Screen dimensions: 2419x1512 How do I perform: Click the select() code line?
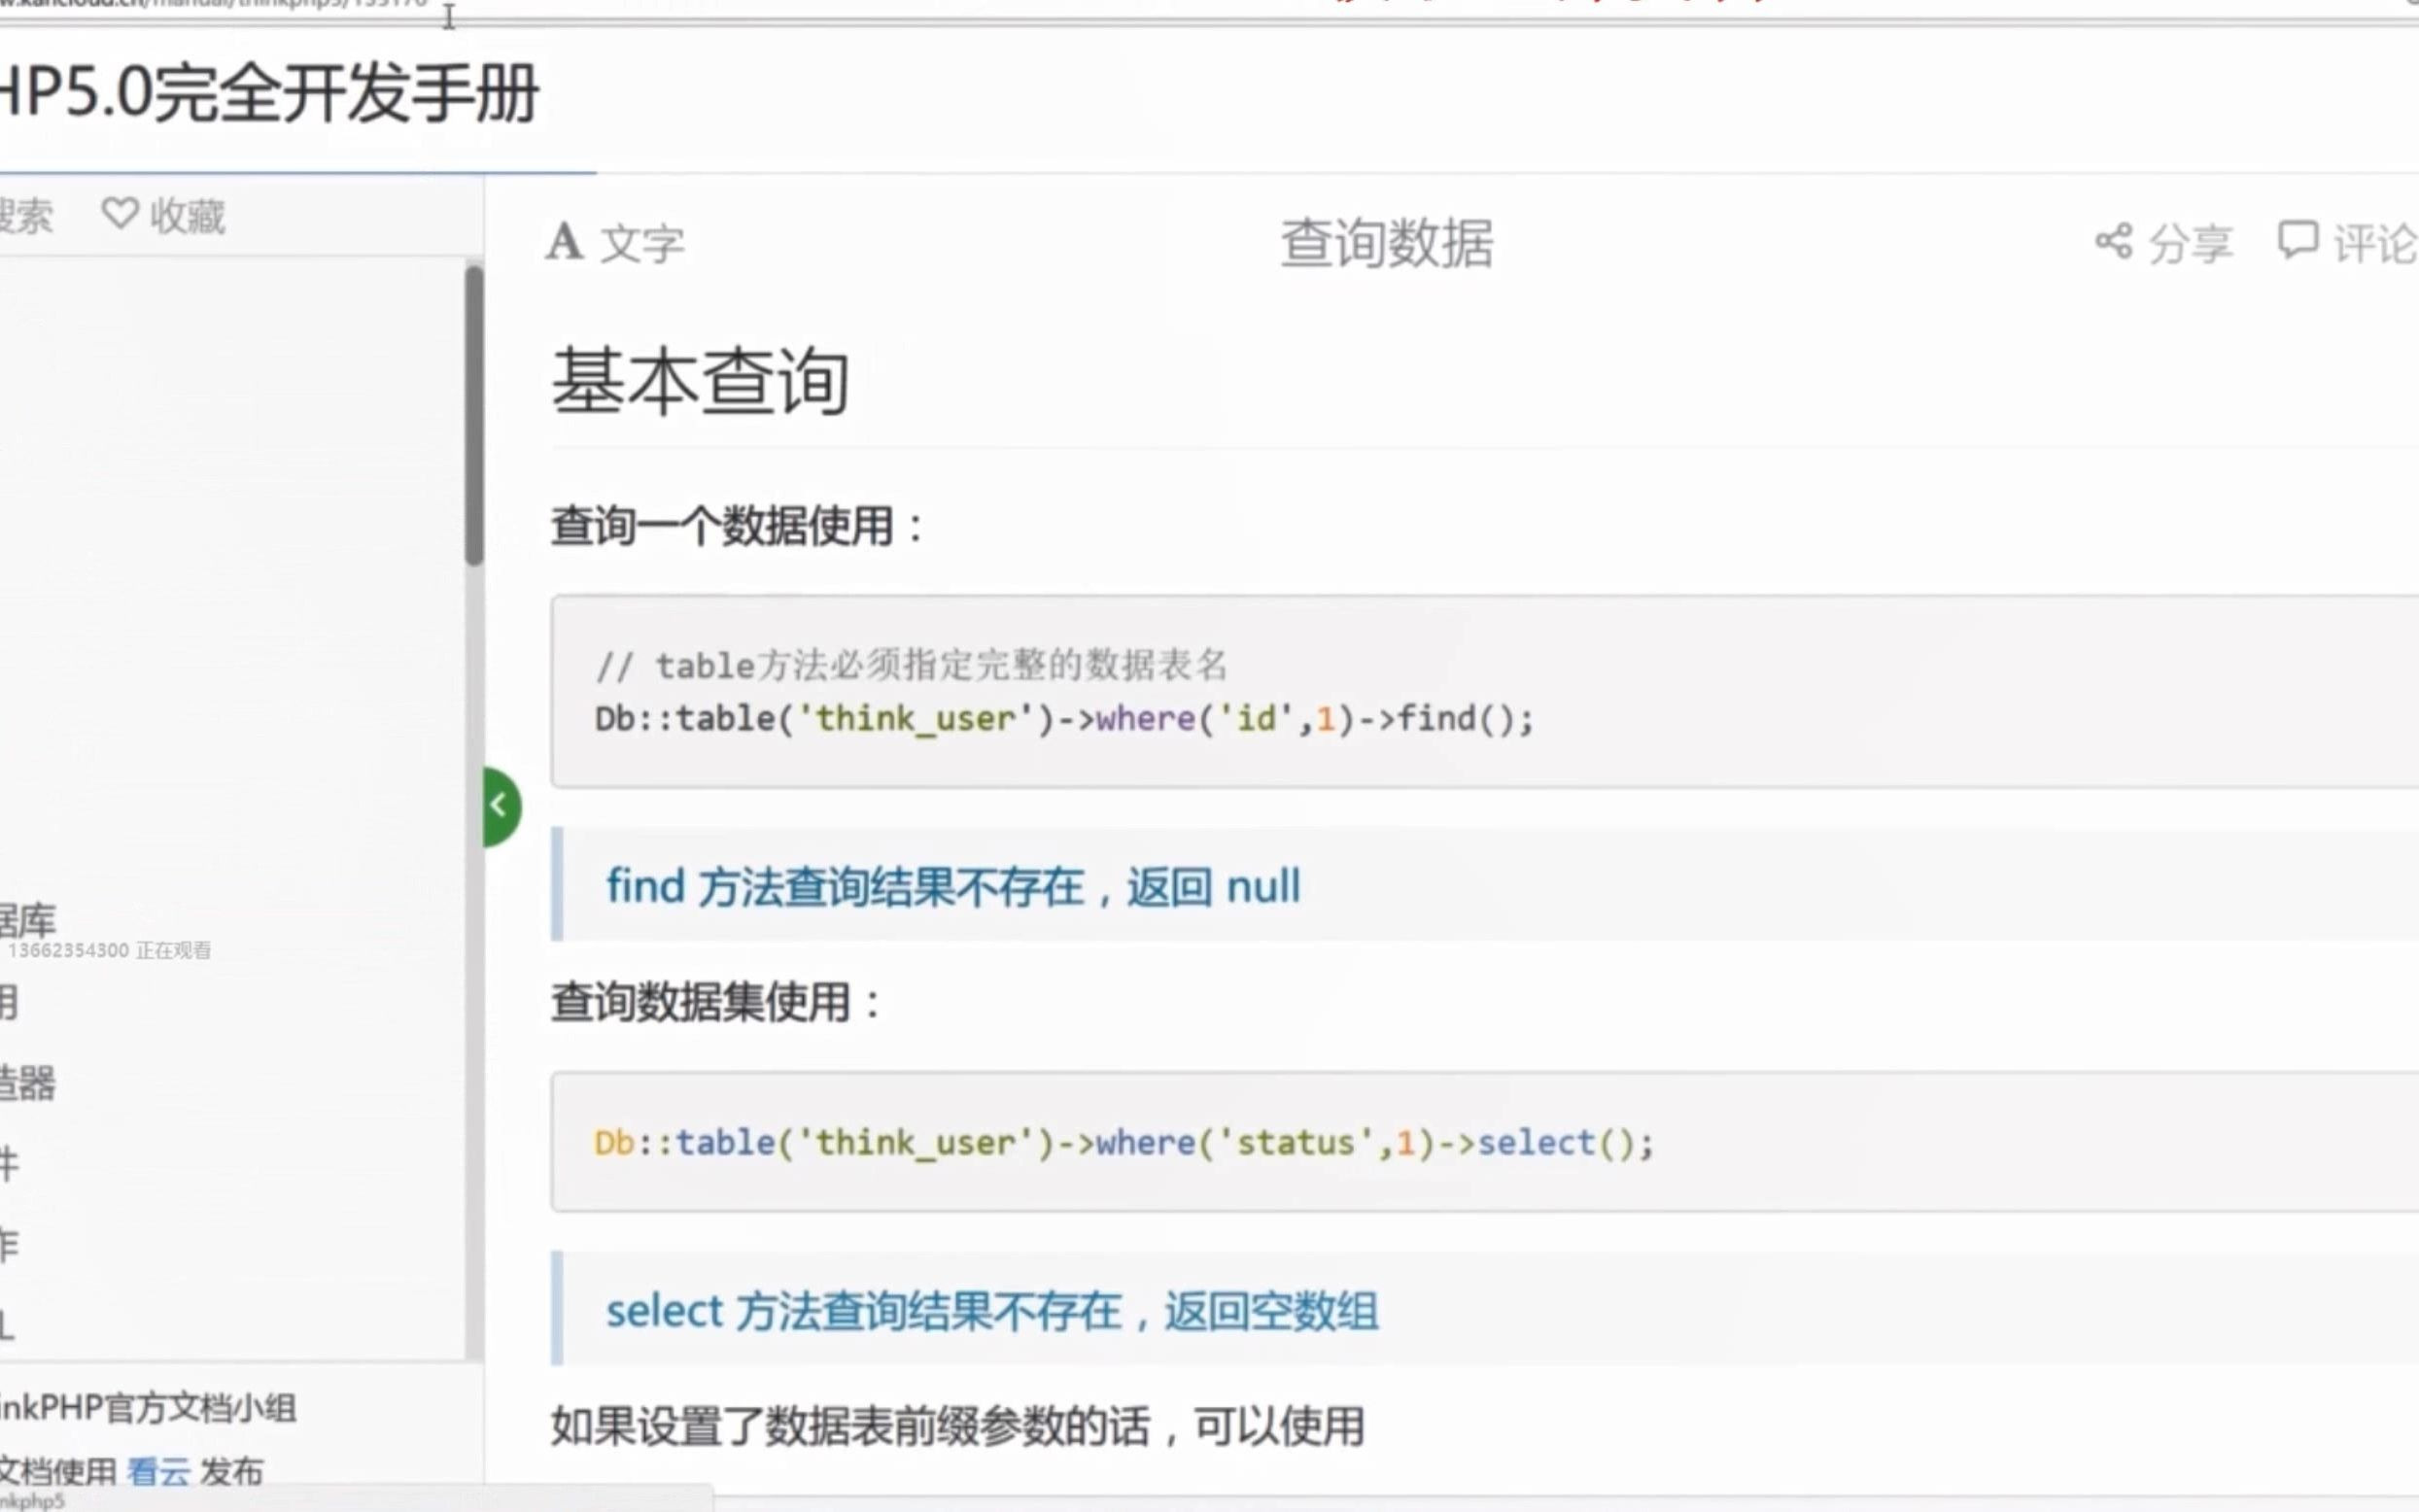1124,1143
